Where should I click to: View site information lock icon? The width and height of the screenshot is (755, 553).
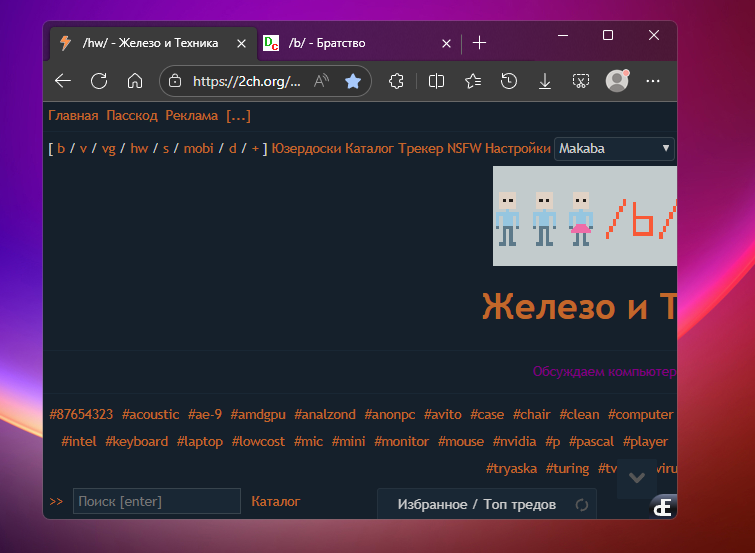click(175, 81)
